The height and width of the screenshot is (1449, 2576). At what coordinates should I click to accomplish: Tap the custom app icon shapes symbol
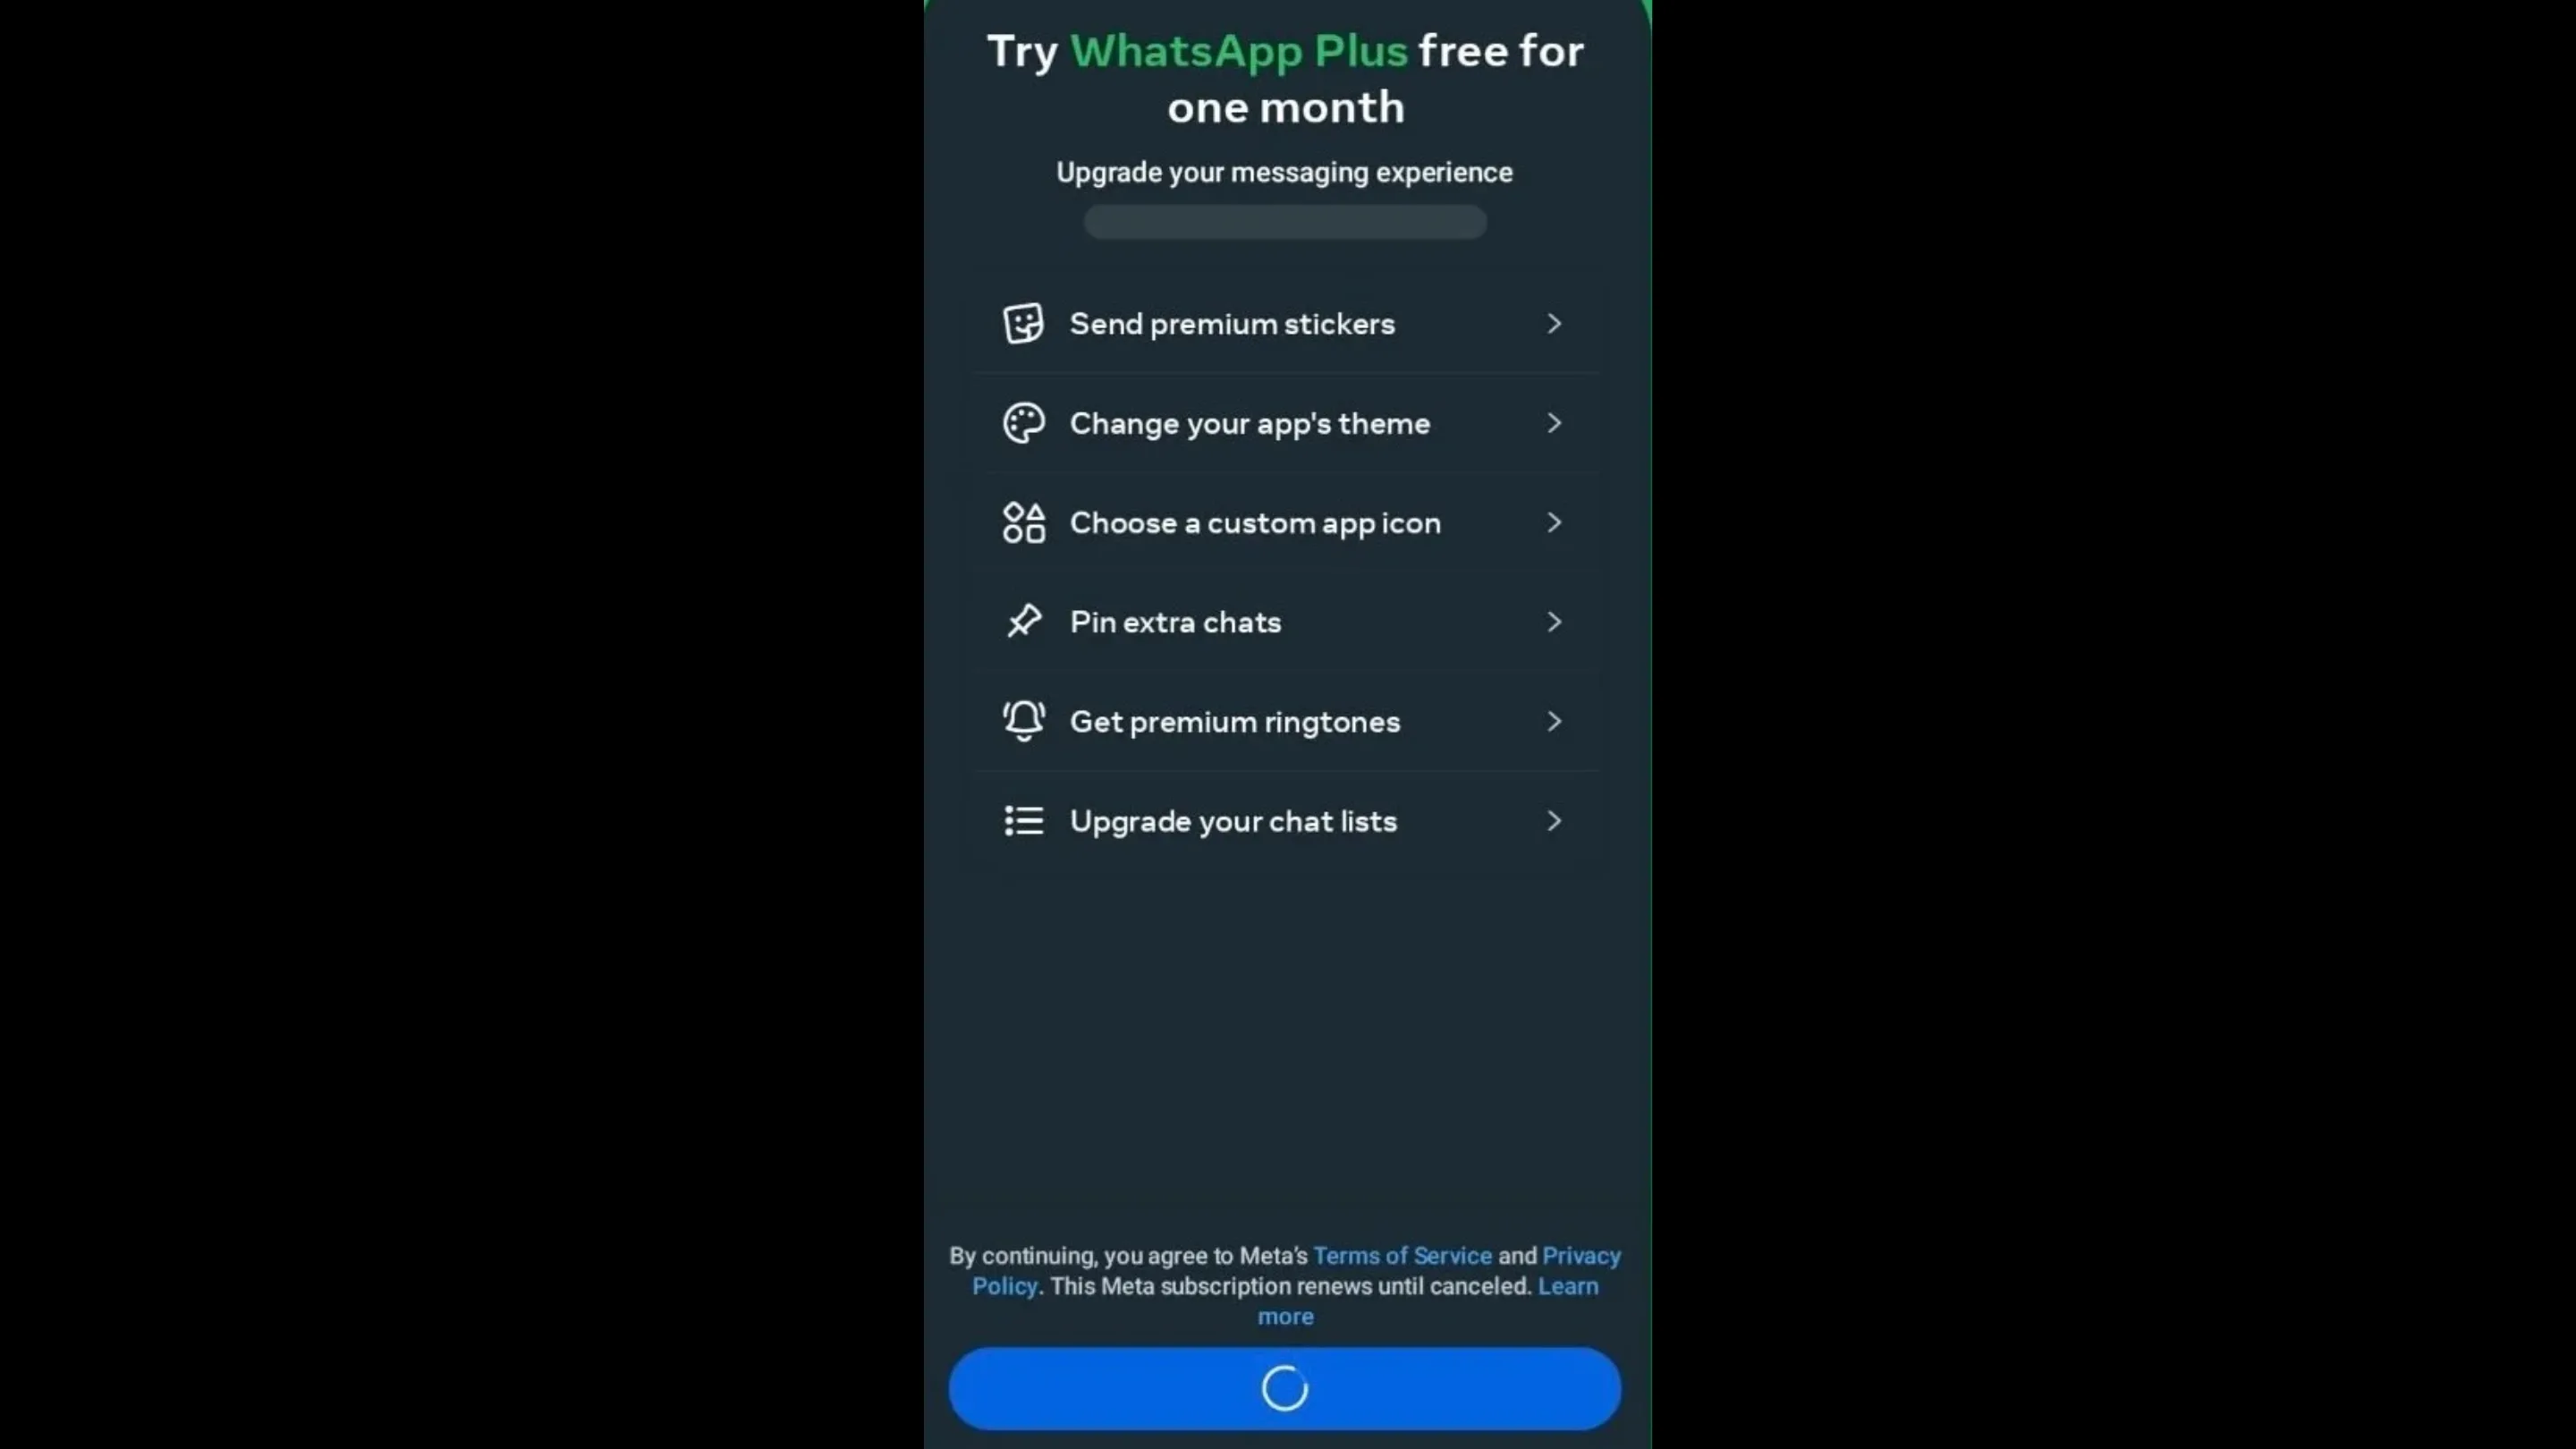(1023, 522)
